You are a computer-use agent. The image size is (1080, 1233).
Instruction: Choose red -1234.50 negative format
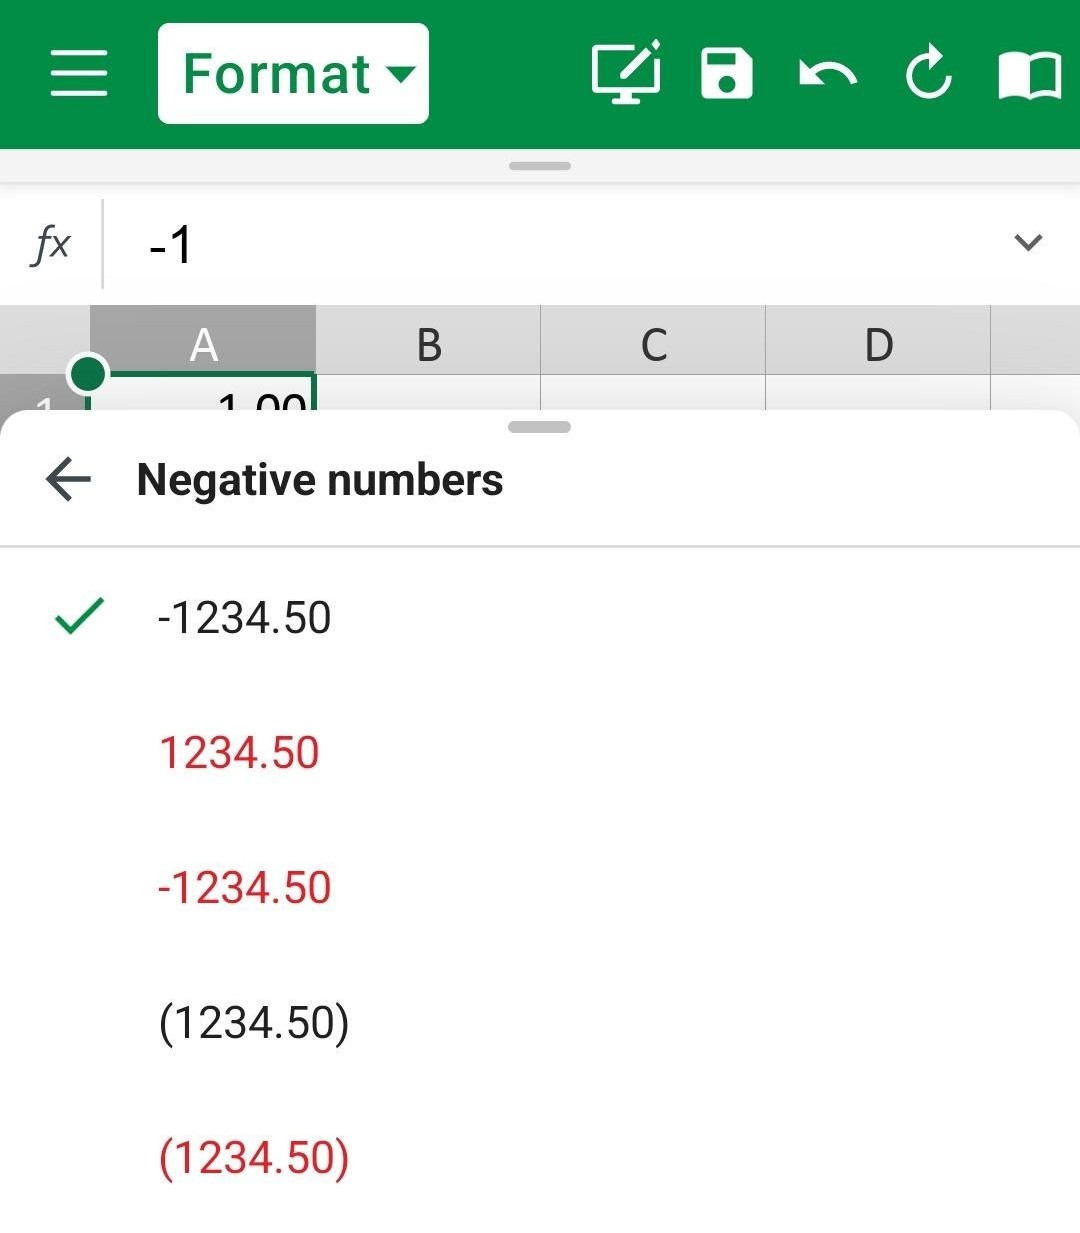540,887
